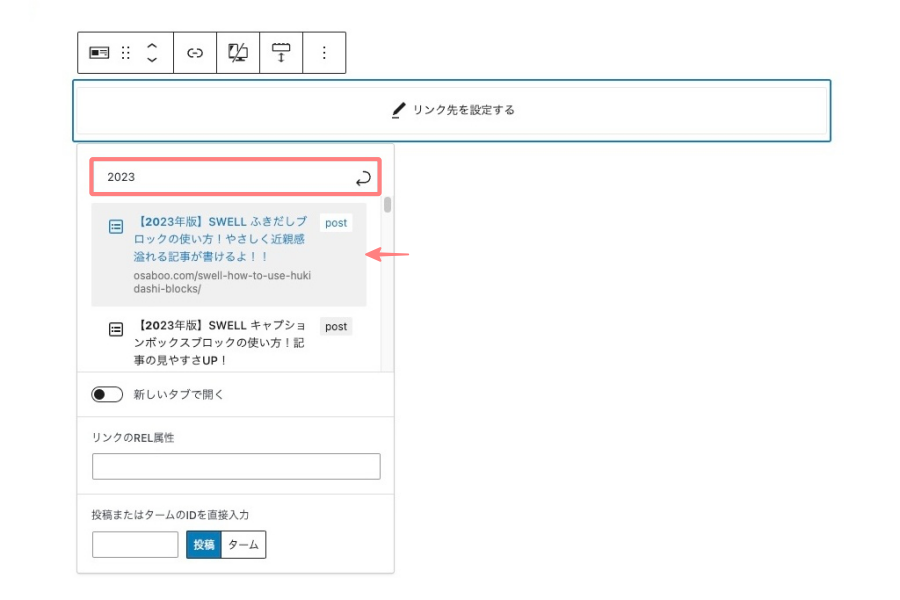900x600 pixels.
Task: Click the リンクのREL属性 input field
Action: click(236, 467)
